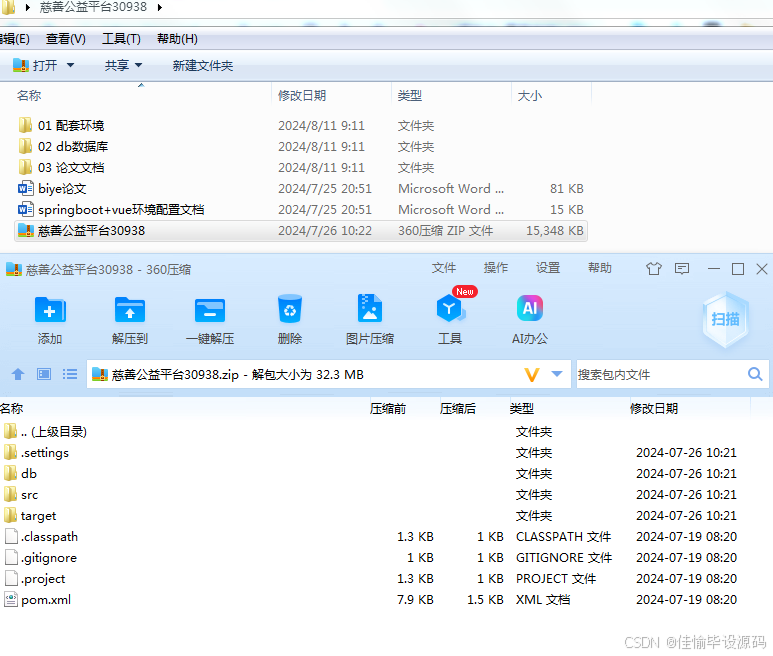The height and width of the screenshot is (656, 773).
Task: Open the 帮助 menu in 360压缩
Action: 600,268
